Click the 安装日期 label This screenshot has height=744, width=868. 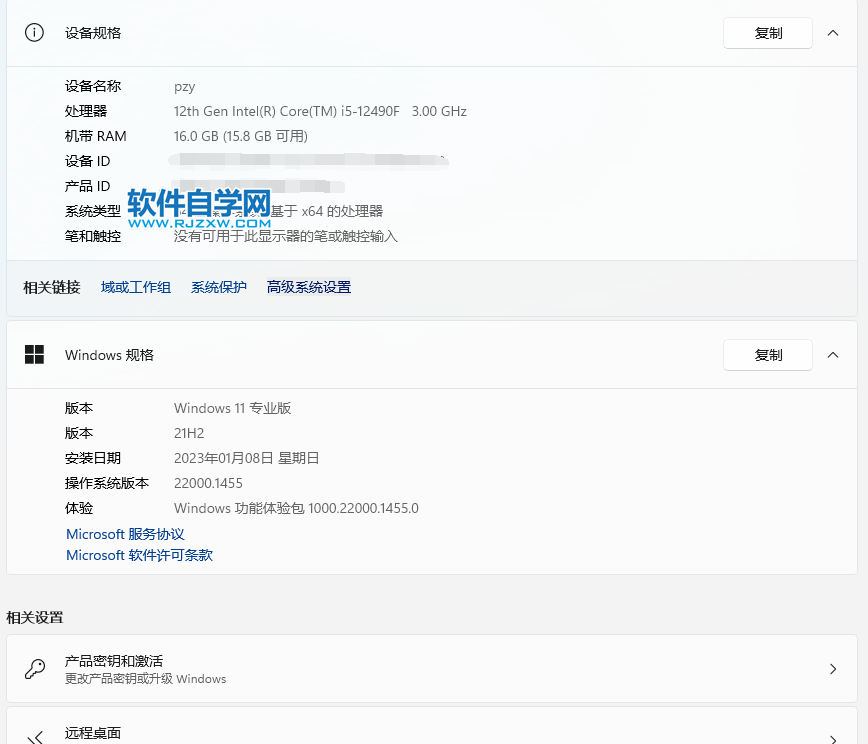click(x=93, y=458)
